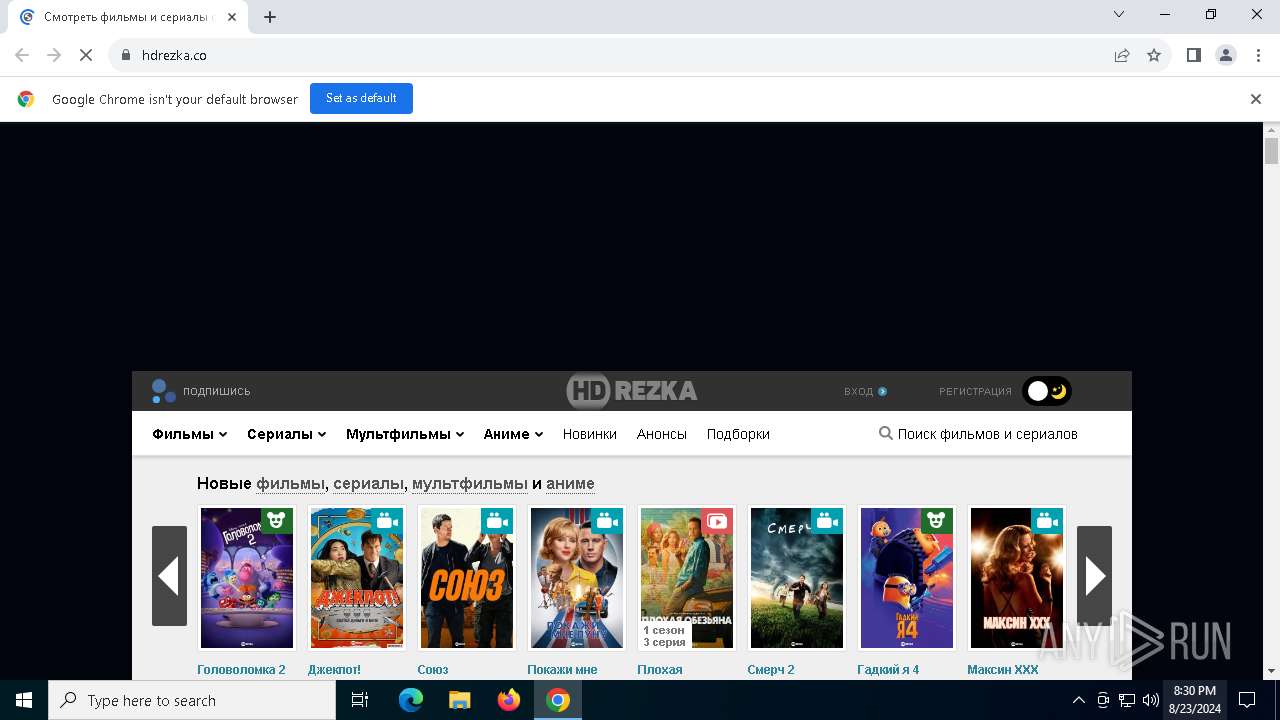Click the browser back arrow

pyautogui.click(x=22, y=55)
